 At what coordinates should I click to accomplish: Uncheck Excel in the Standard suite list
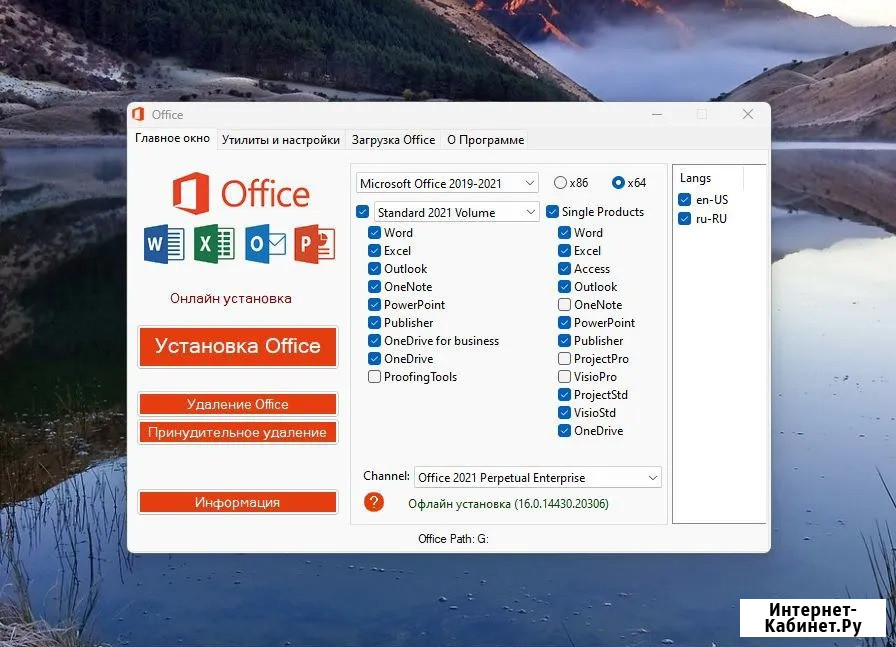pyautogui.click(x=374, y=251)
